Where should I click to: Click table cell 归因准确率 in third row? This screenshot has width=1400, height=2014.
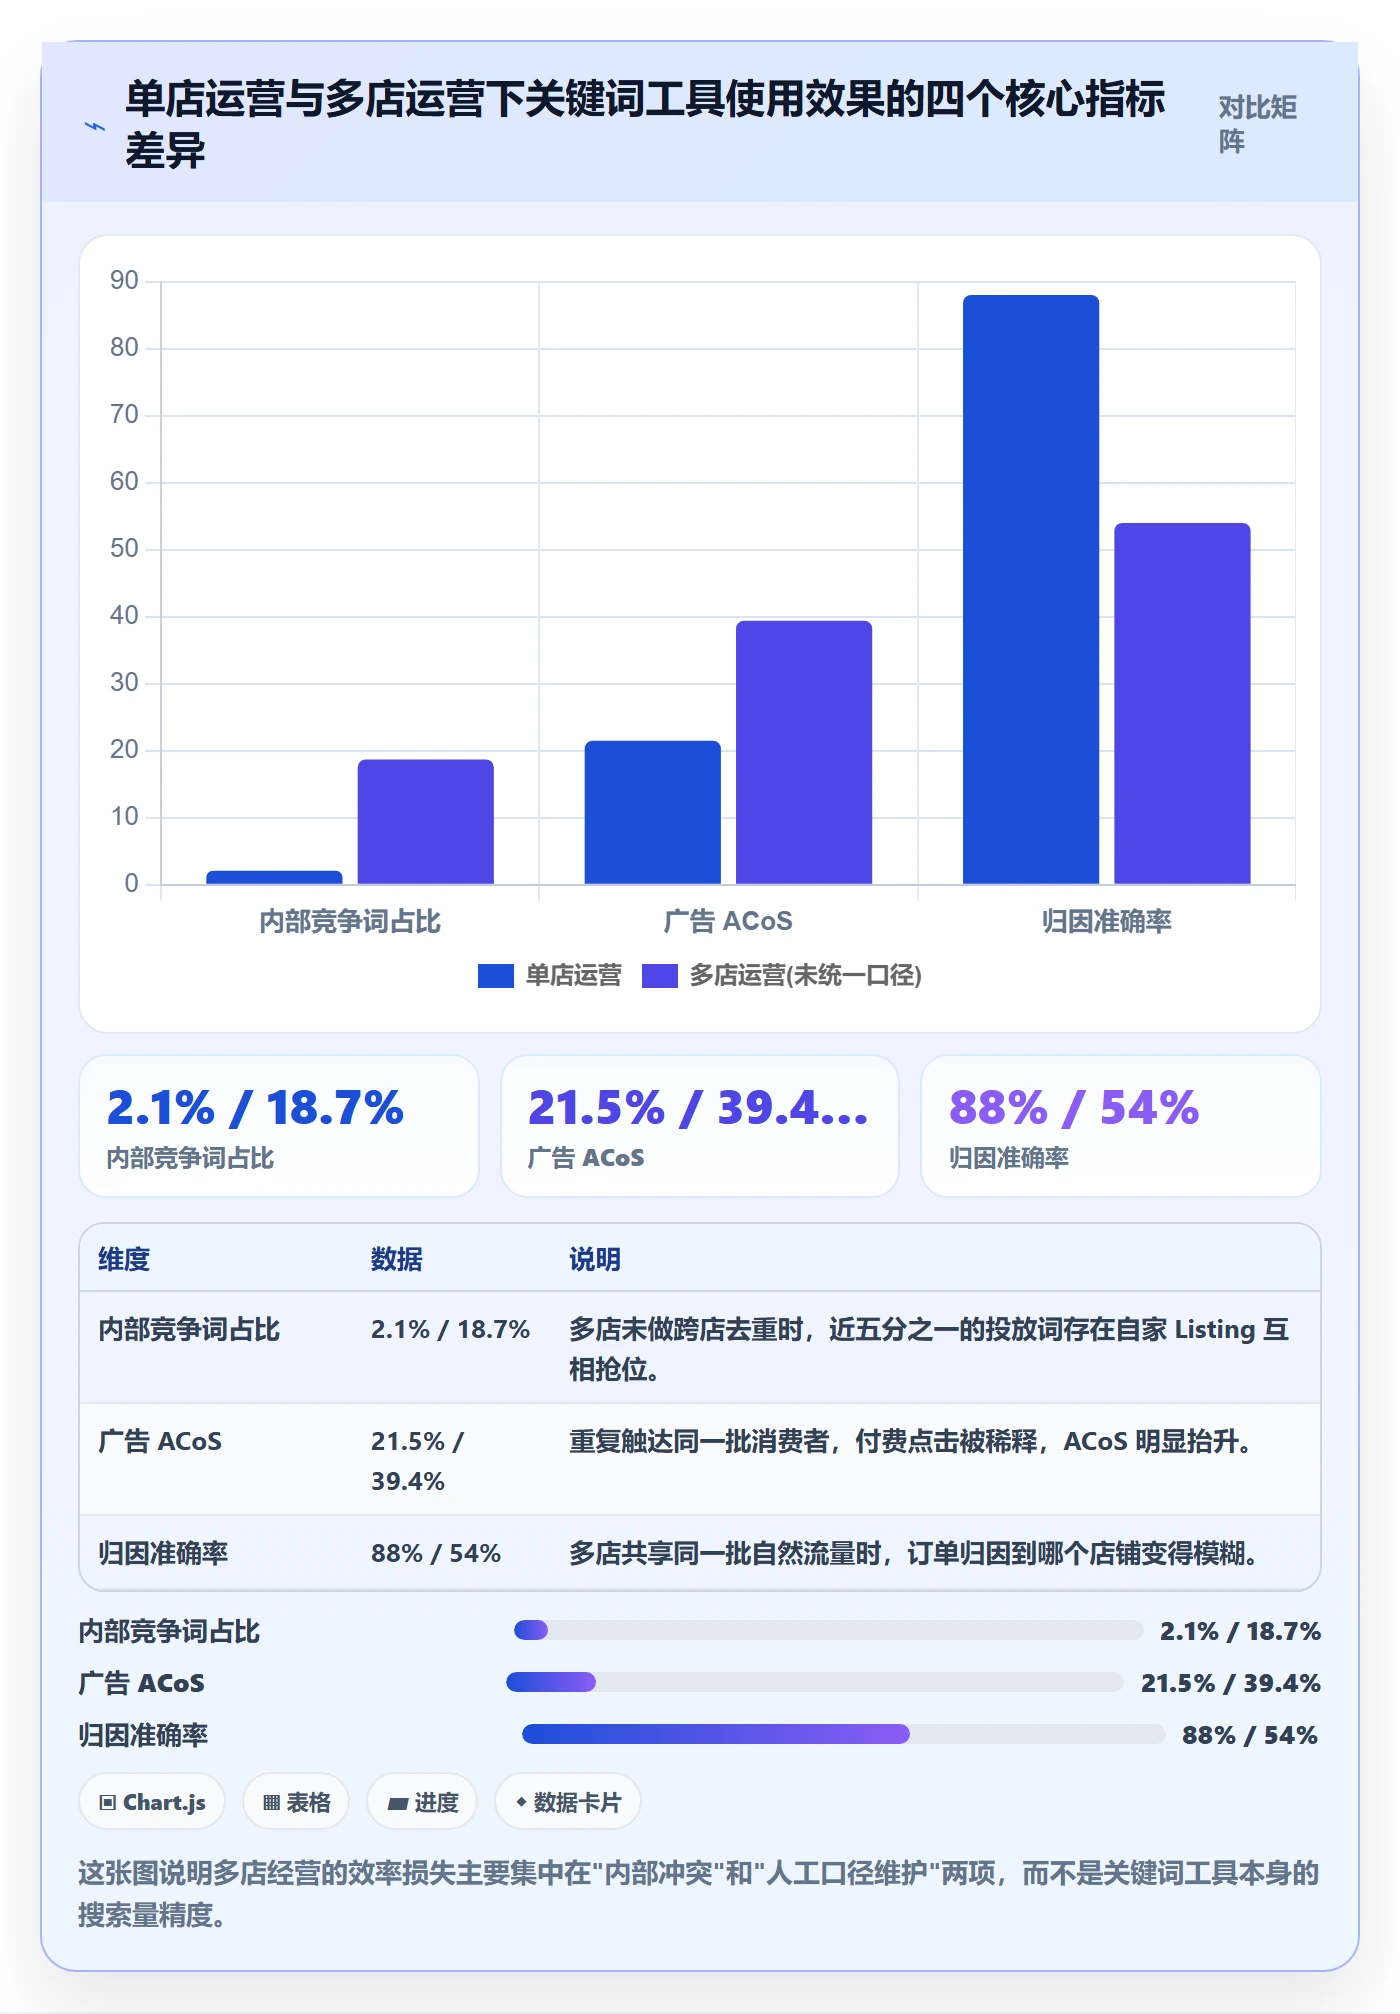point(163,1553)
